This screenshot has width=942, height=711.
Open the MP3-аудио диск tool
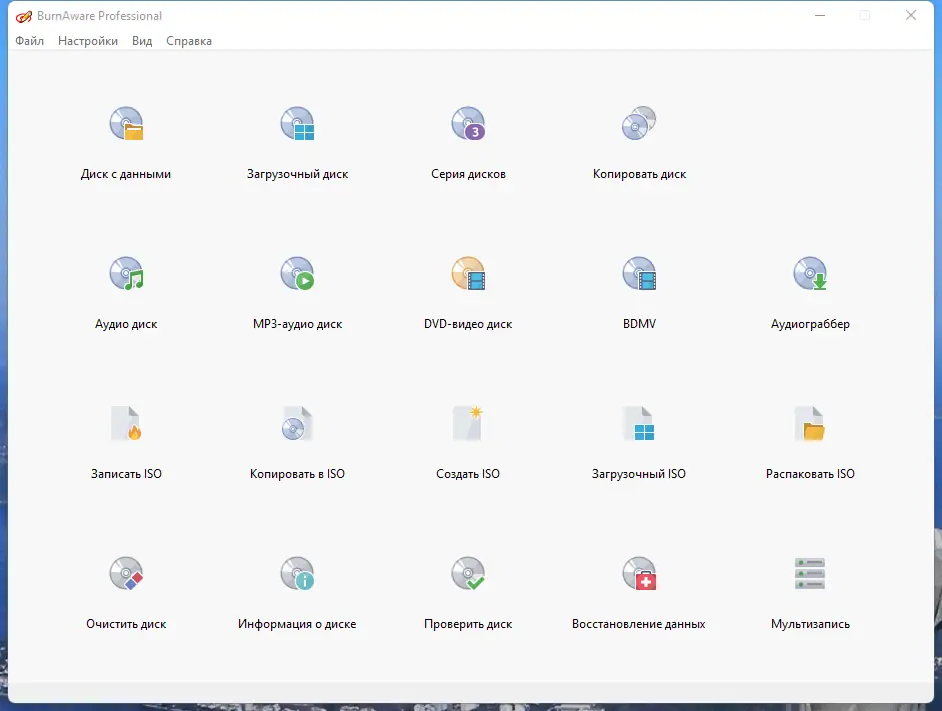click(297, 290)
